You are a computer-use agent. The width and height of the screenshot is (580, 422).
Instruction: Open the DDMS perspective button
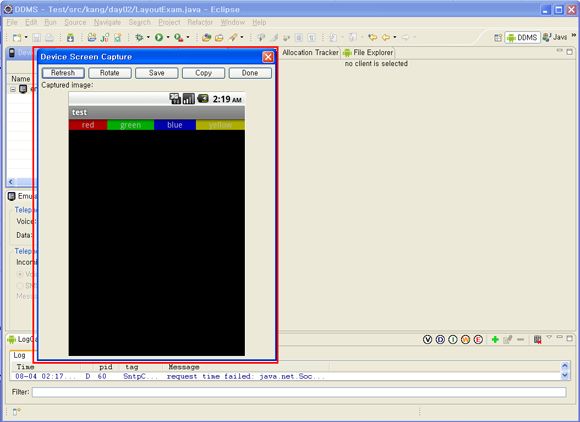point(522,37)
